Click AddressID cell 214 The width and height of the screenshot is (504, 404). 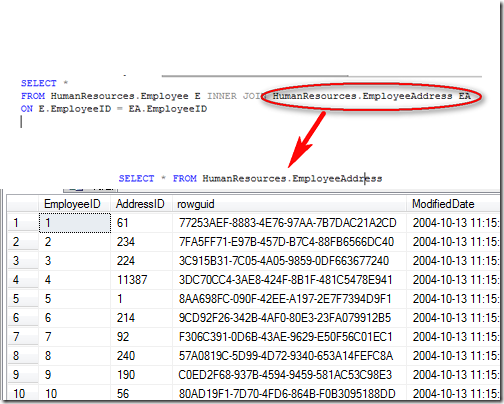pos(142,318)
